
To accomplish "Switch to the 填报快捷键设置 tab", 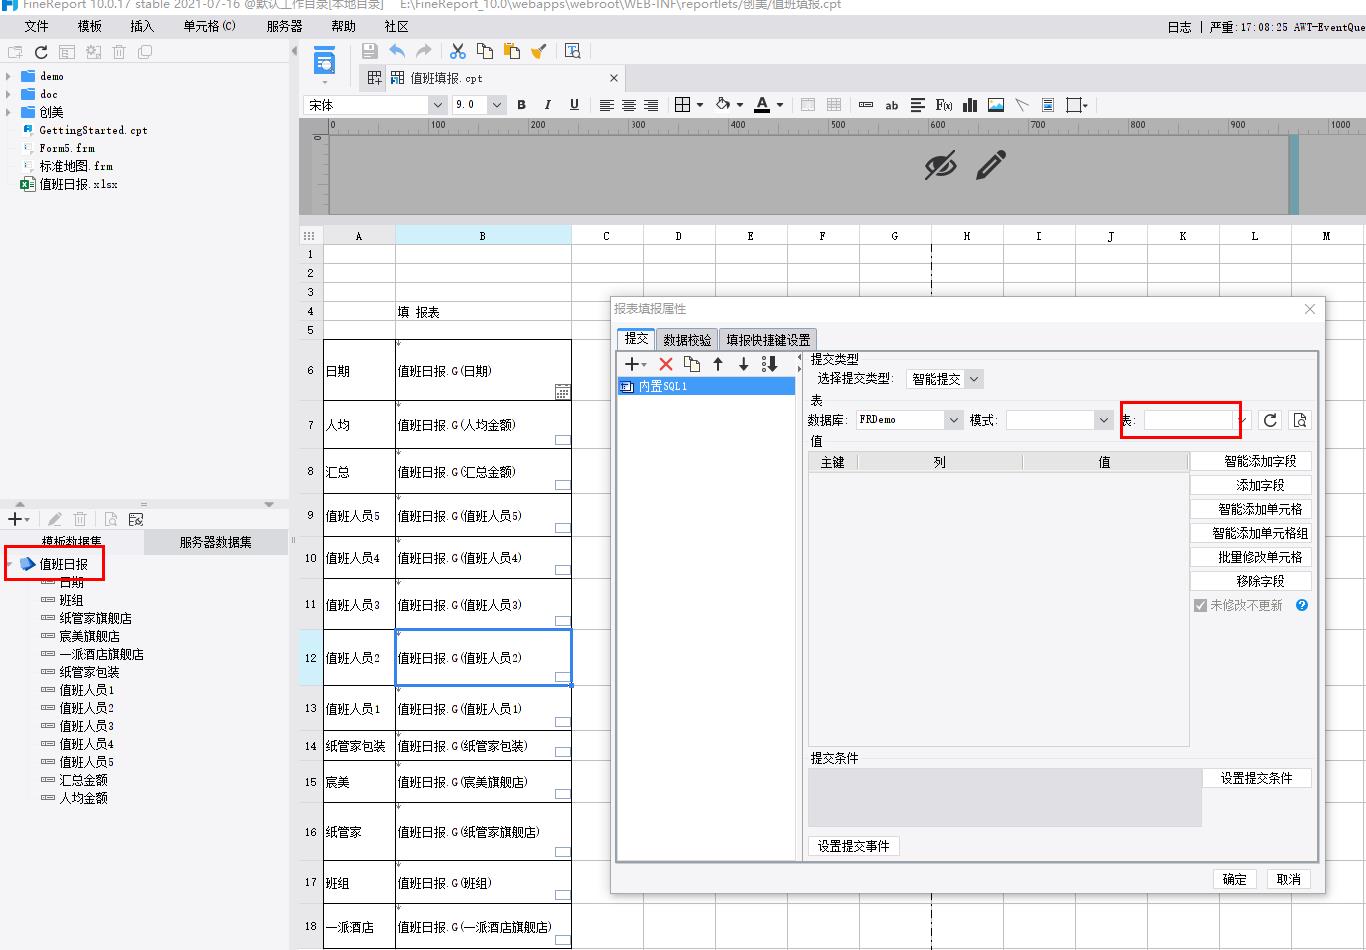I will pos(768,340).
